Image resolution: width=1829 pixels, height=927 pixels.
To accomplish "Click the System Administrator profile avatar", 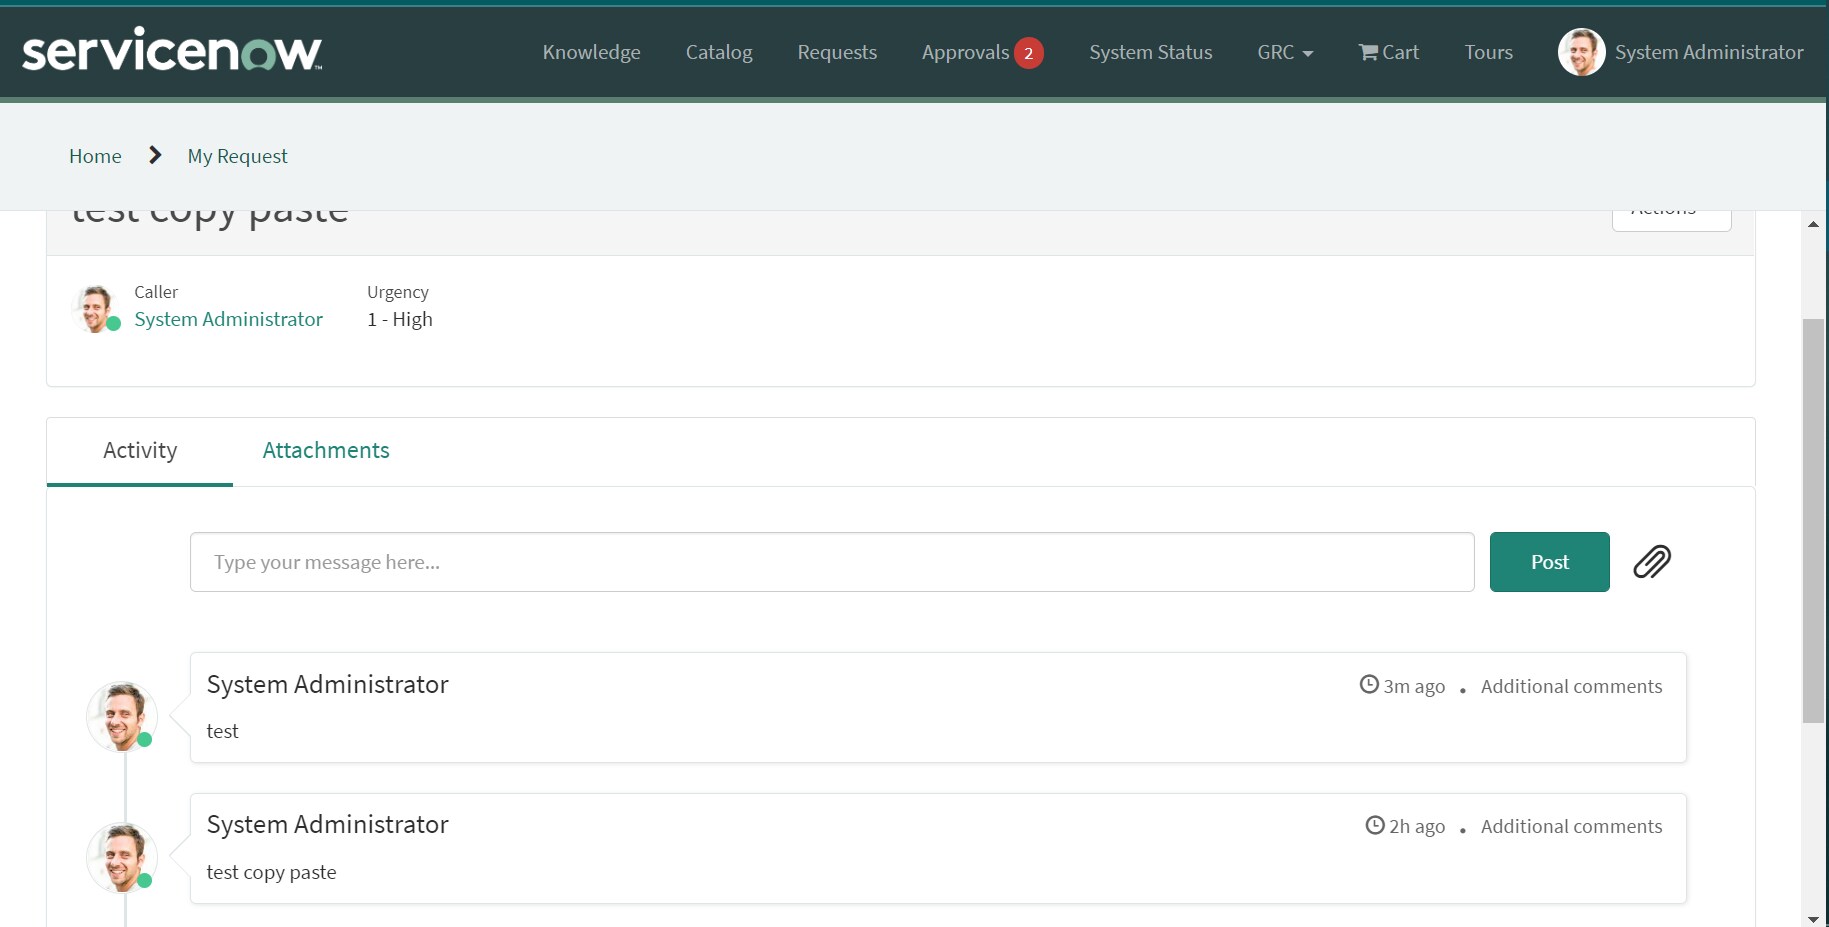I will (x=1581, y=51).
